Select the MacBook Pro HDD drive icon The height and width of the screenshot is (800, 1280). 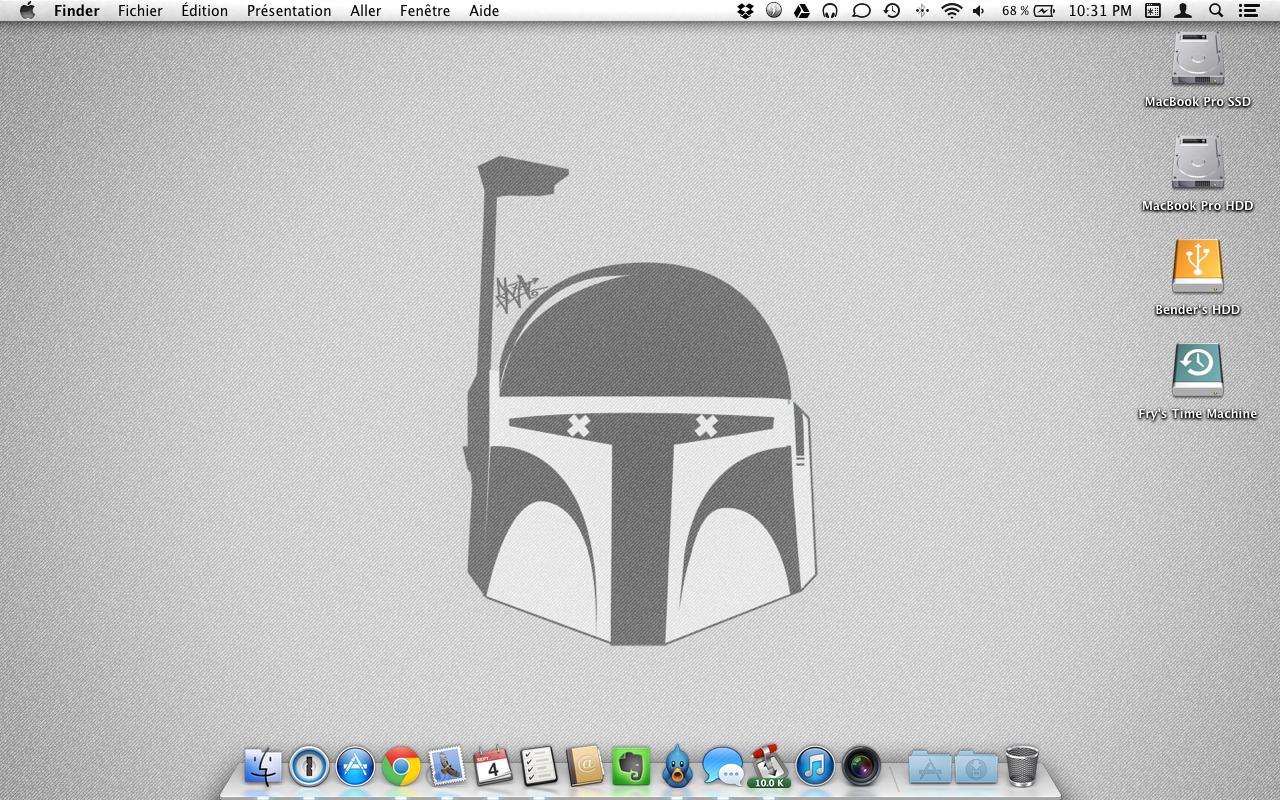point(1198,164)
